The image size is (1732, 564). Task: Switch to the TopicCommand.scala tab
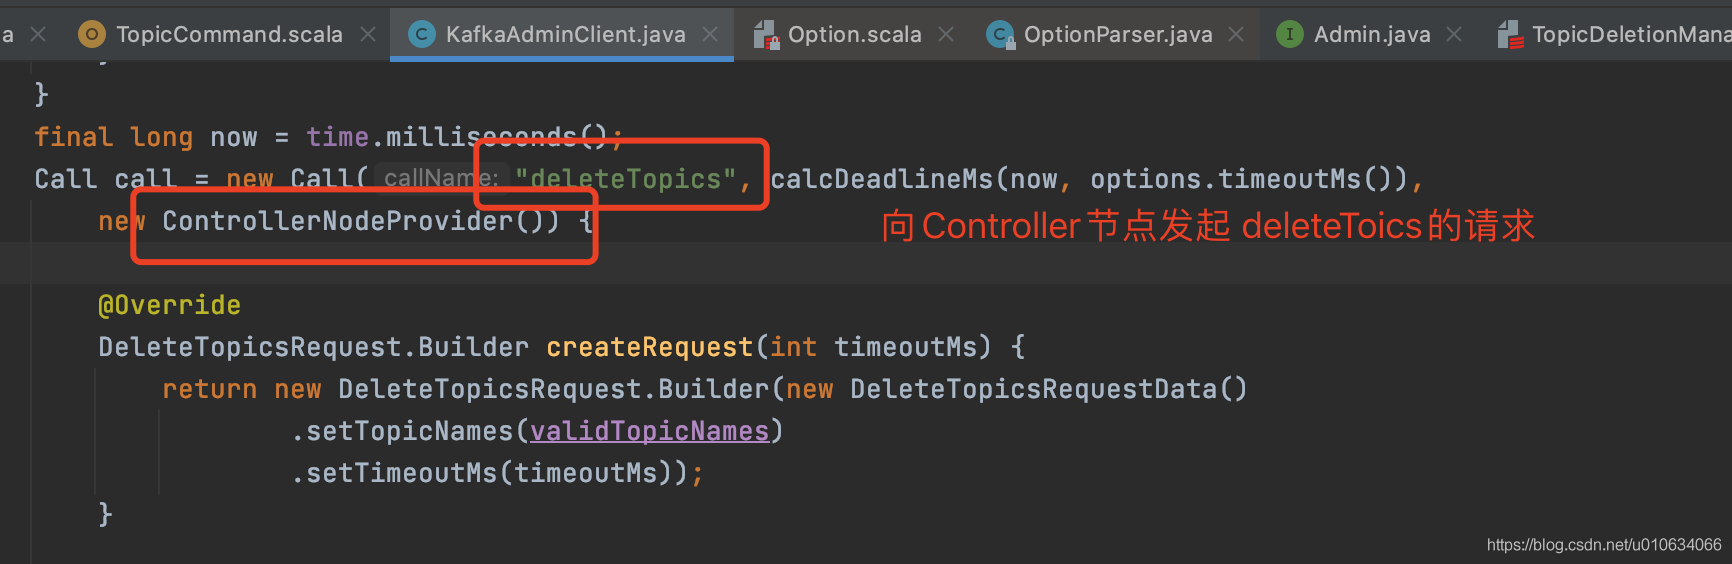coord(229,34)
